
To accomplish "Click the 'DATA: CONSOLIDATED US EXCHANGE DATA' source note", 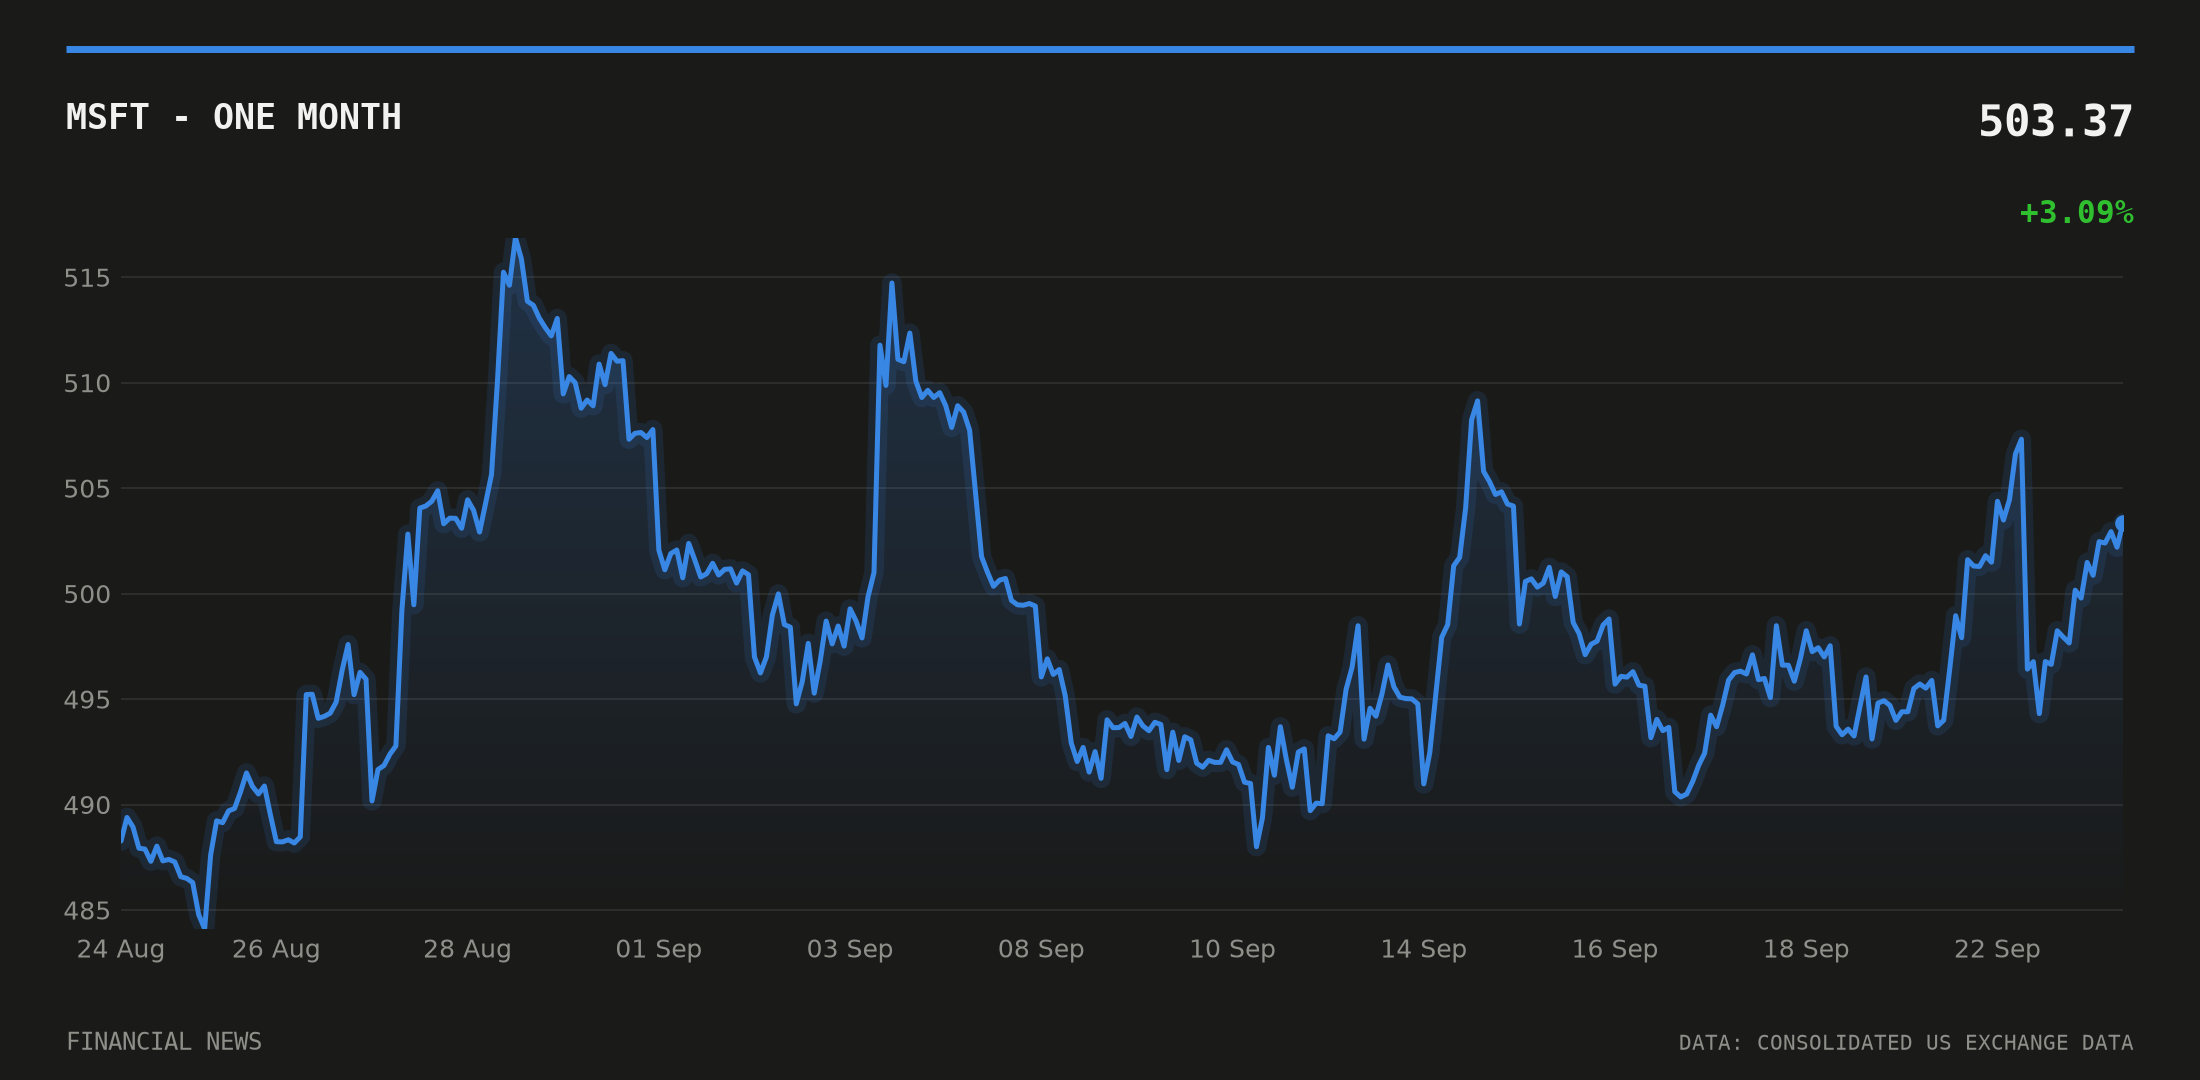I will [1906, 1043].
